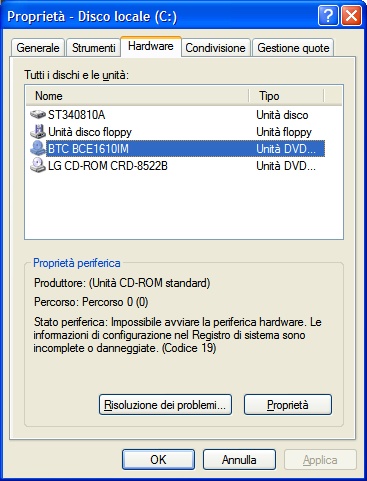
Task: Confirm with the OK button
Action: pos(158,460)
